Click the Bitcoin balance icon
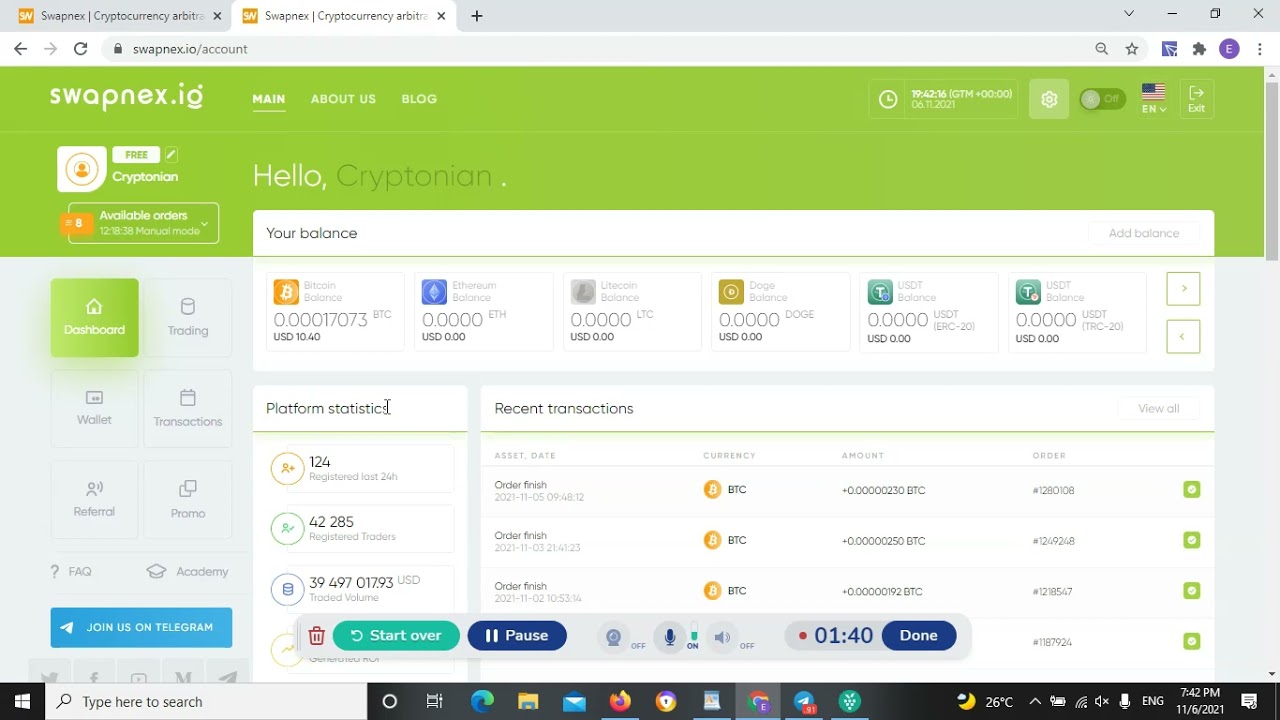 286,291
